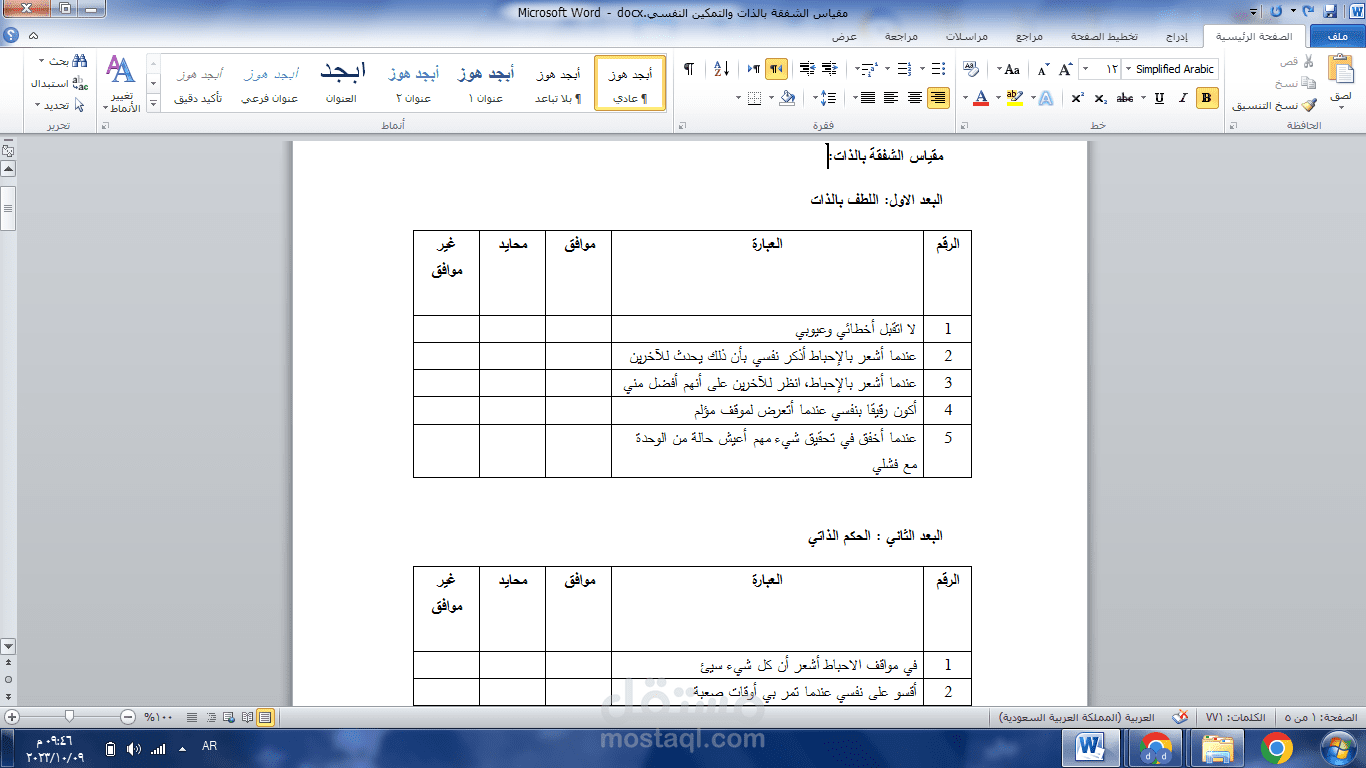Expand the styles gallery More arrow

tap(153, 104)
